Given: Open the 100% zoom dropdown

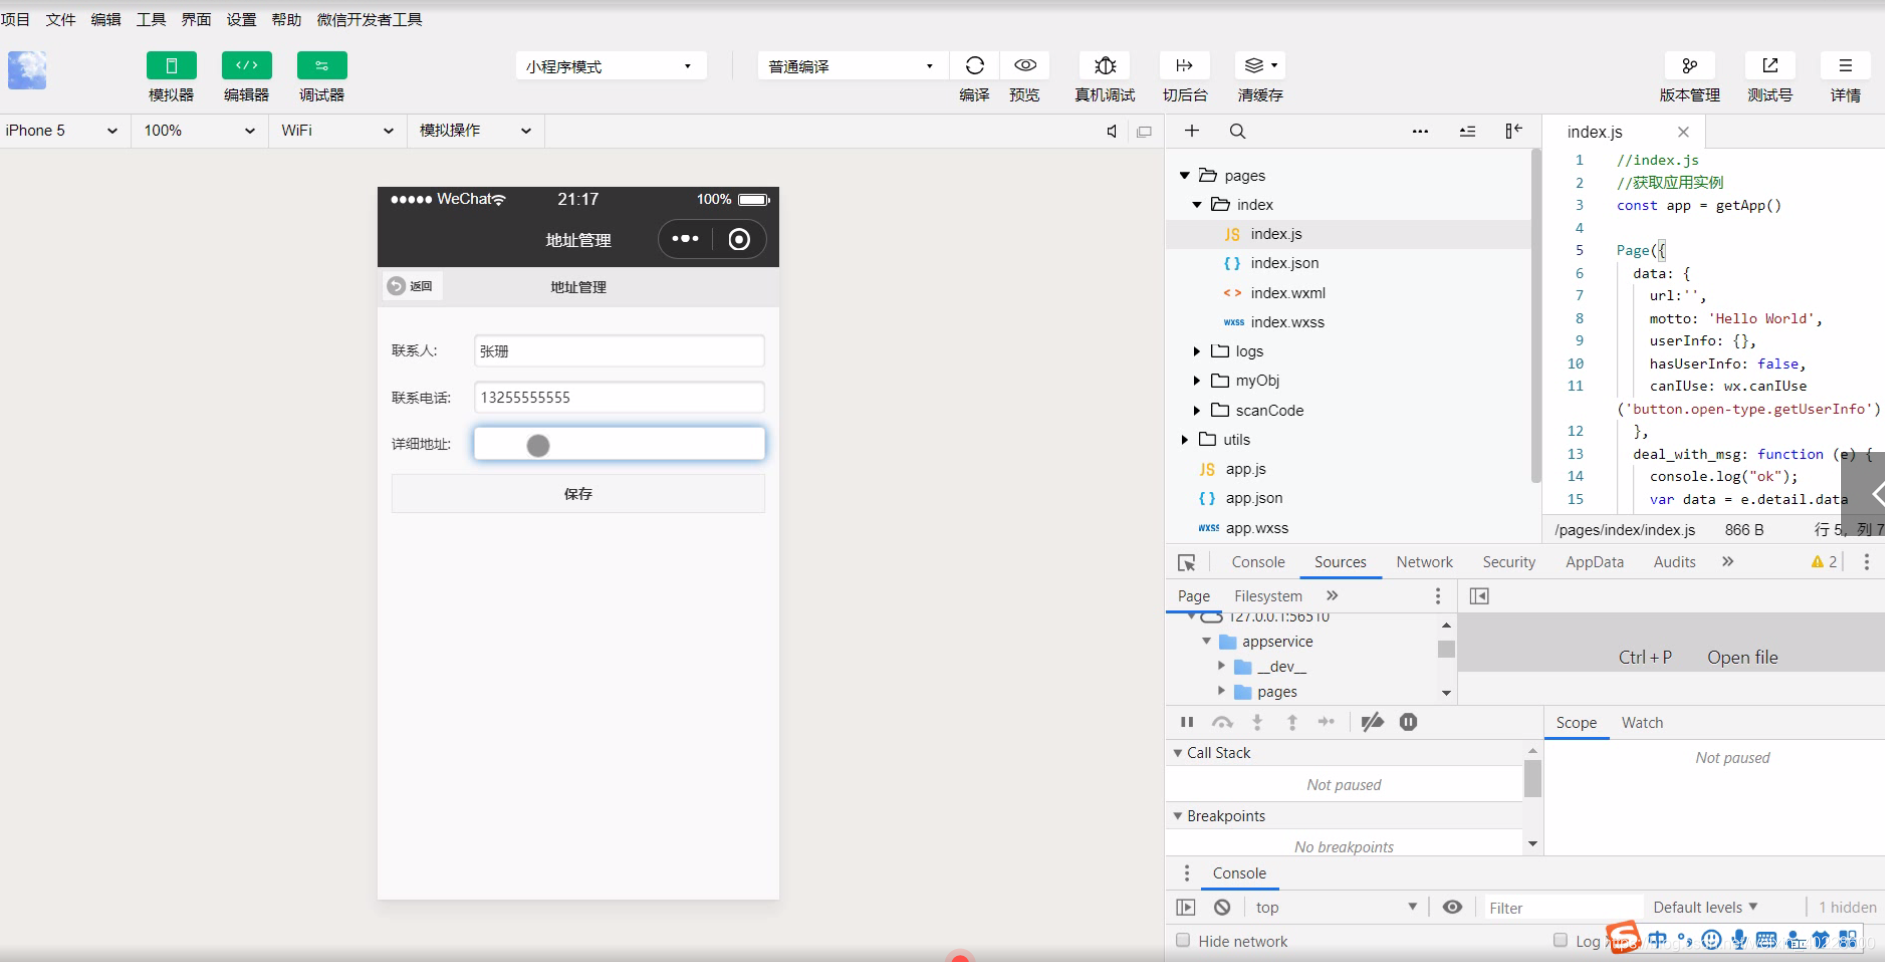Looking at the screenshot, I should click(199, 131).
